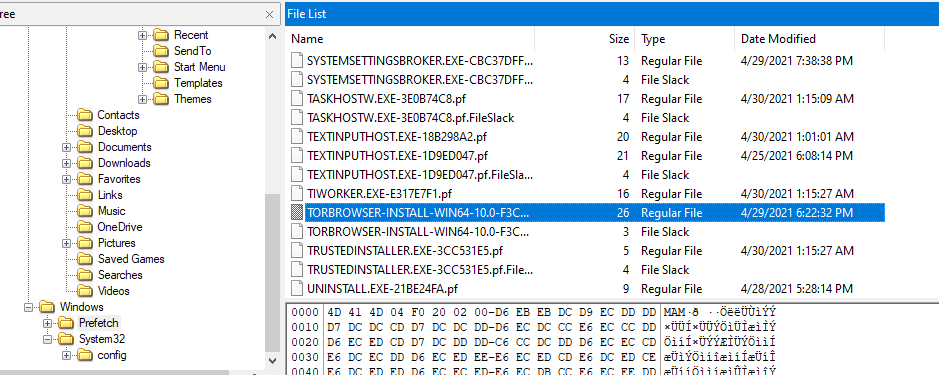Collapse the Windows folder node
939x375 pixels.
click(28, 307)
